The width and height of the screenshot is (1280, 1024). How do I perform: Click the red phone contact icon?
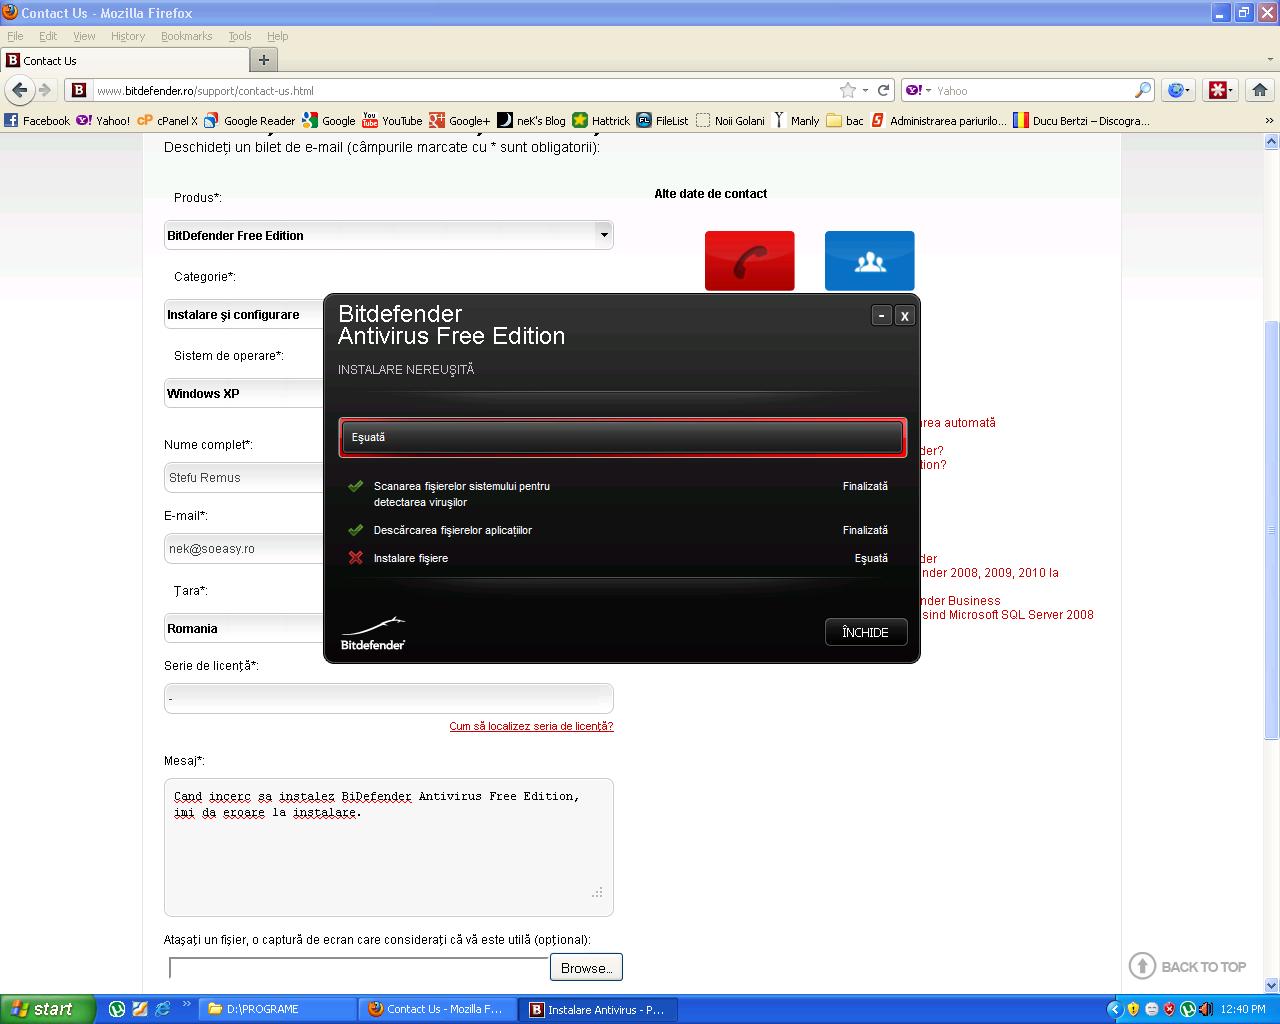click(749, 260)
